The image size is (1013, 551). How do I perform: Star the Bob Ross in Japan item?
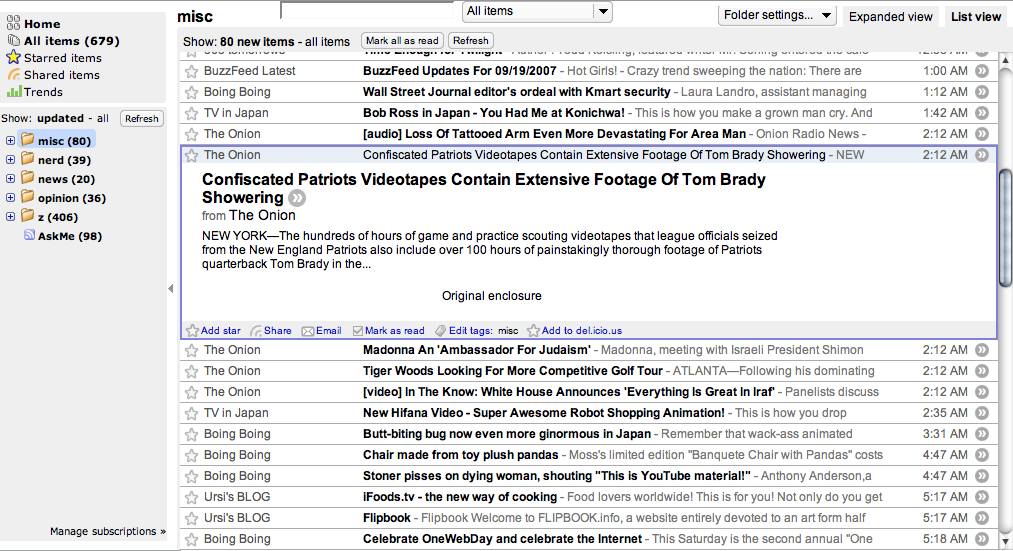(x=191, y=114)
